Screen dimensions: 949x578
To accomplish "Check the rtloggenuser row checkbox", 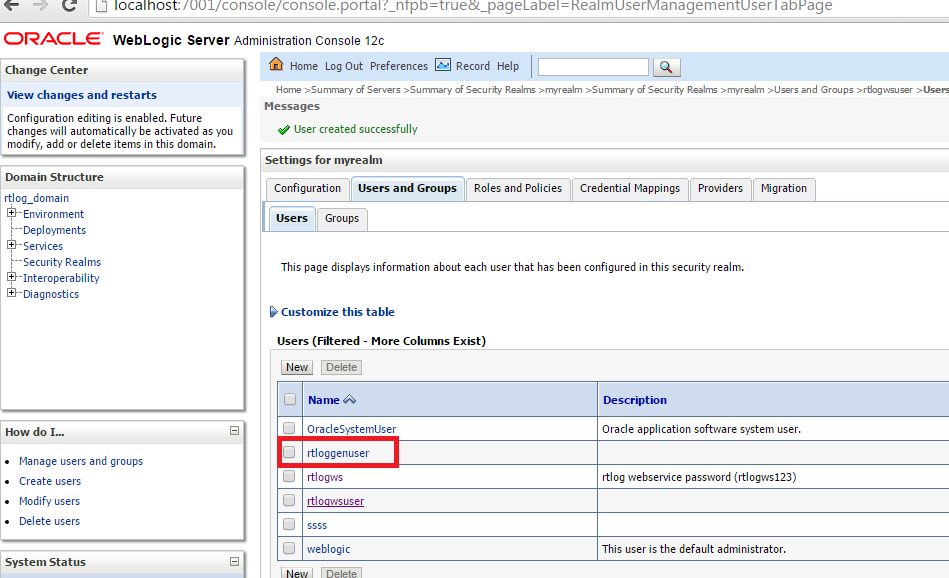I will 289,452.
